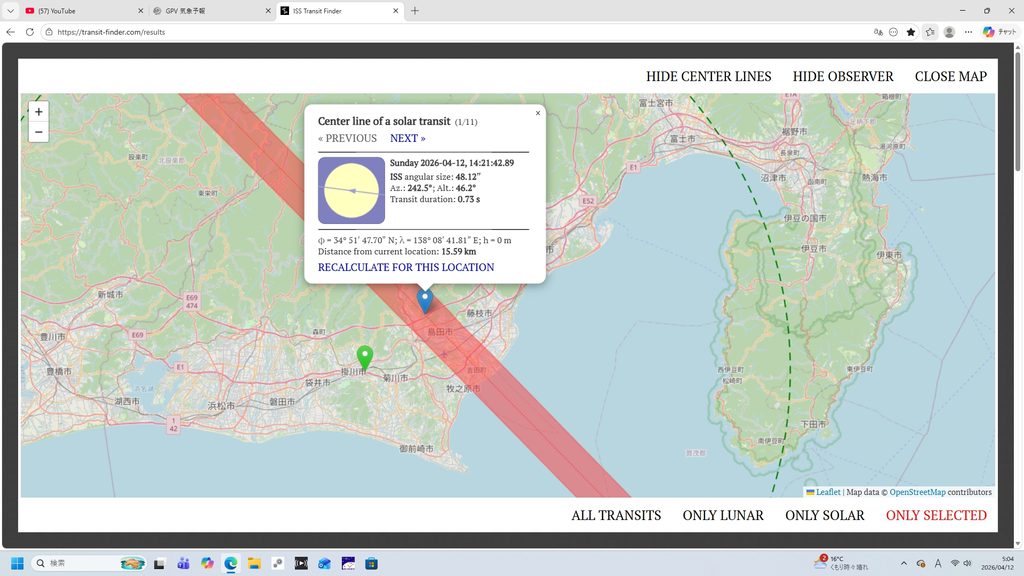This screenshot has width=1024, height=576.
Task: Open the weather widget 16°C
Action: (x=841, y=563)
